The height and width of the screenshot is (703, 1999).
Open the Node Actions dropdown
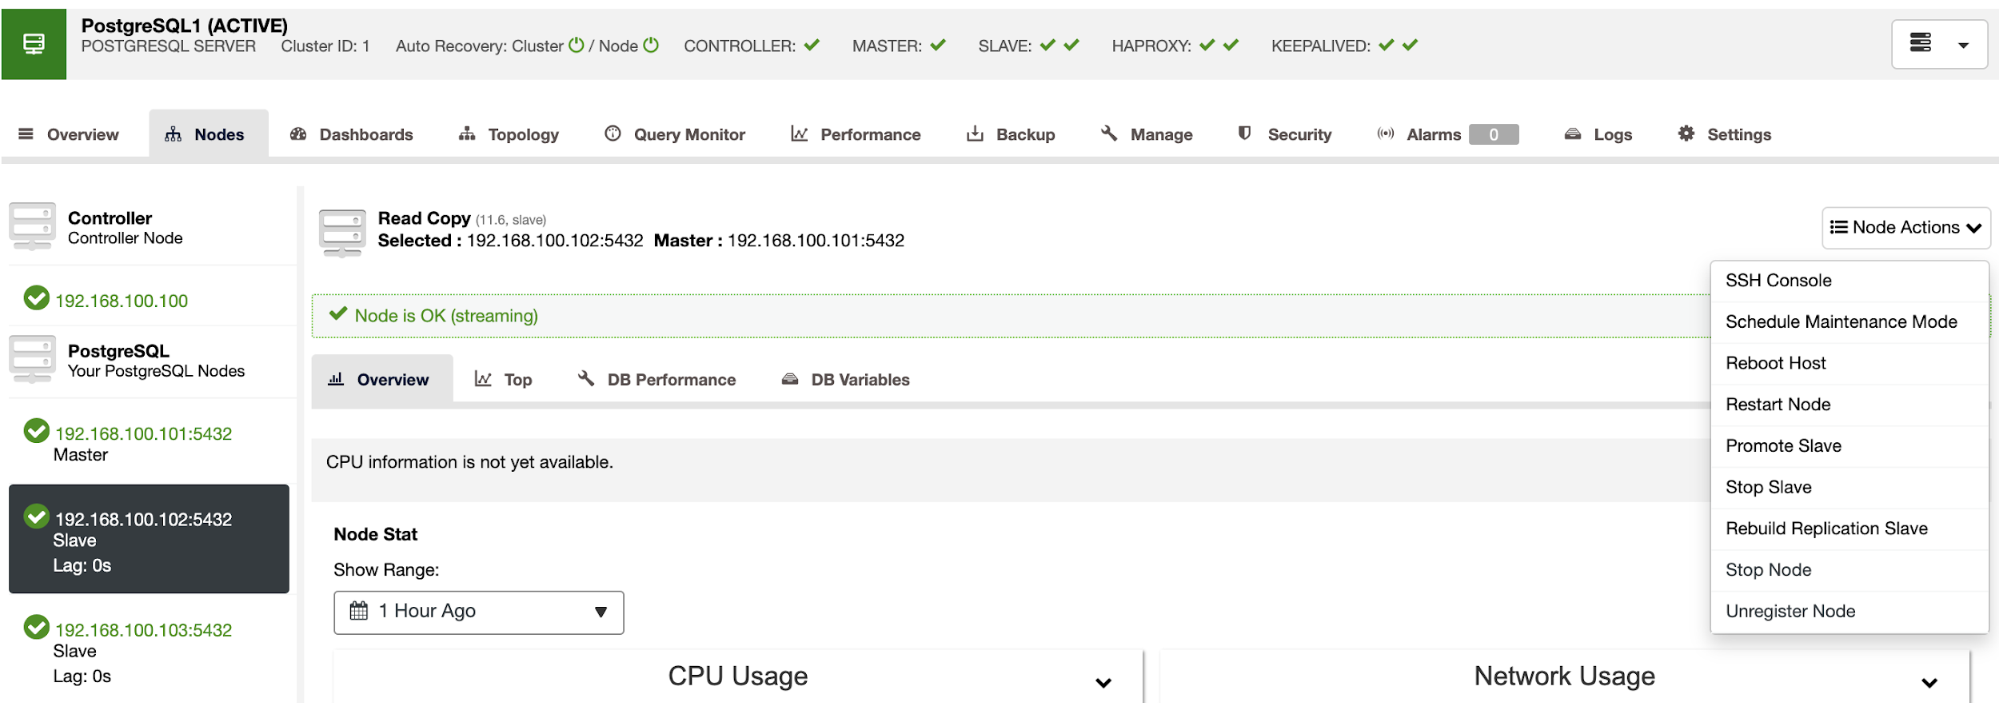pyautogui.click(x=1906, y=227)
